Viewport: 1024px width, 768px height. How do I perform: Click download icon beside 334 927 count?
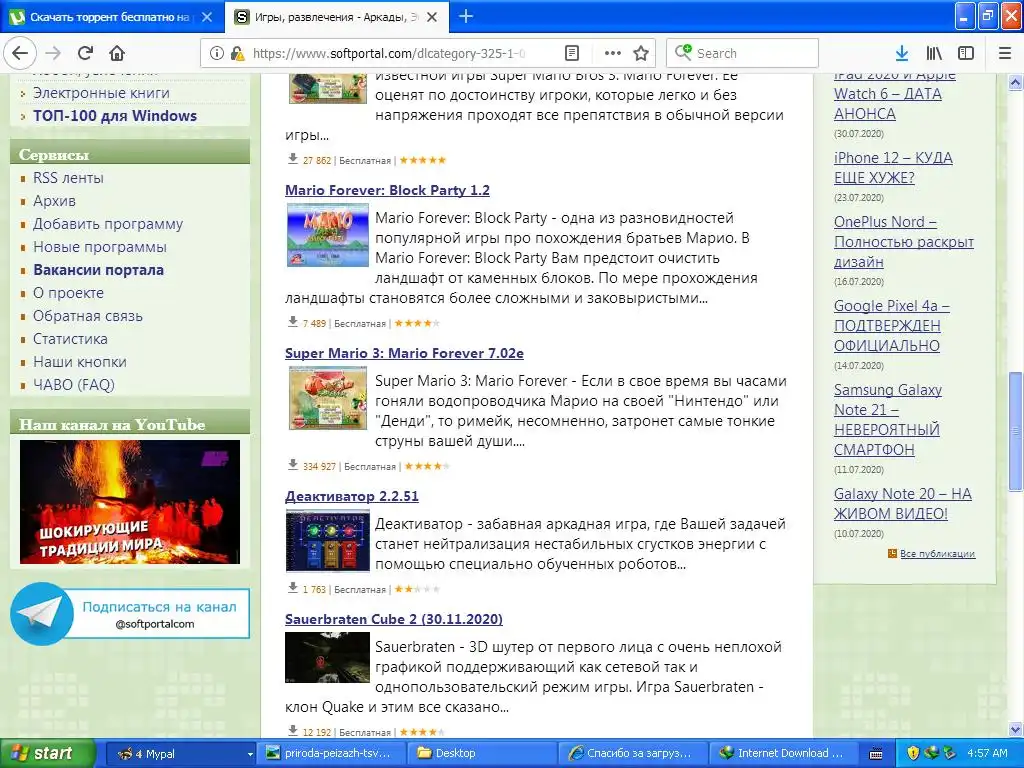[x=293, y=465]
